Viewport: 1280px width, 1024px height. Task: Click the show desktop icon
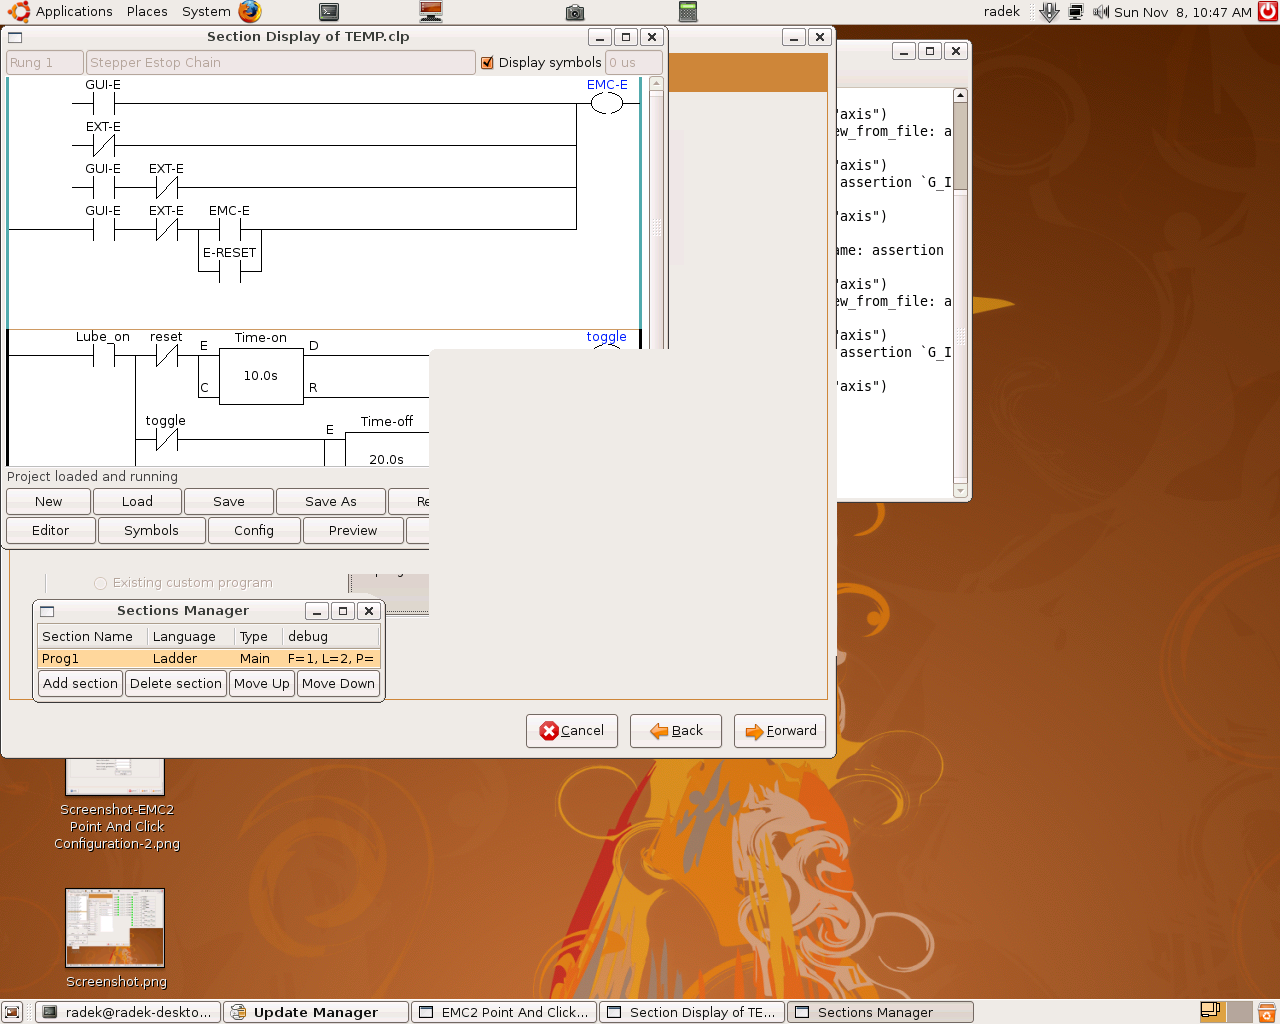tap(12, 1012)
